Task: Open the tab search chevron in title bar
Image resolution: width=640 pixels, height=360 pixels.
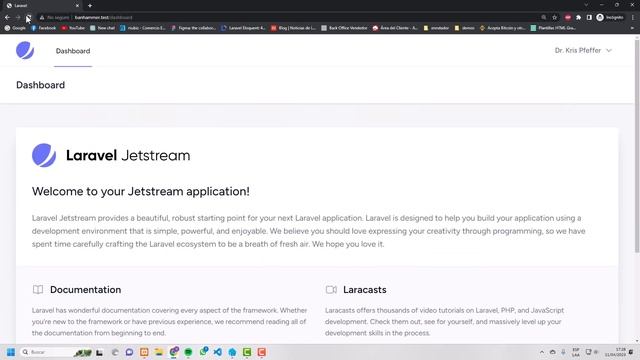Action: point(586,5)
